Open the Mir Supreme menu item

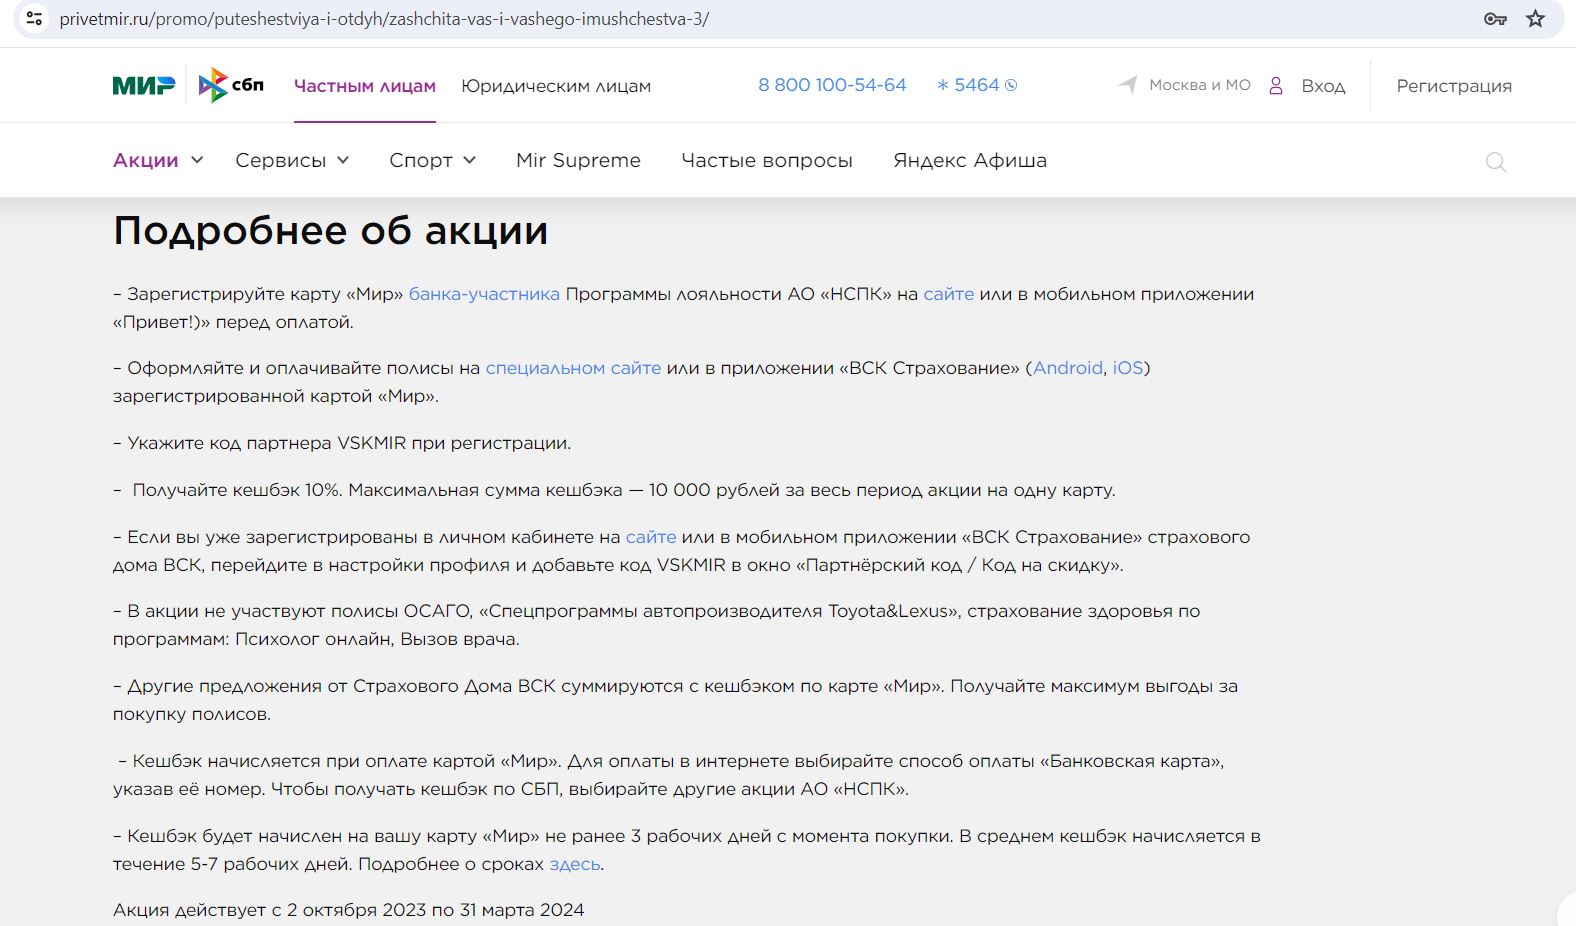pos(578,160)
